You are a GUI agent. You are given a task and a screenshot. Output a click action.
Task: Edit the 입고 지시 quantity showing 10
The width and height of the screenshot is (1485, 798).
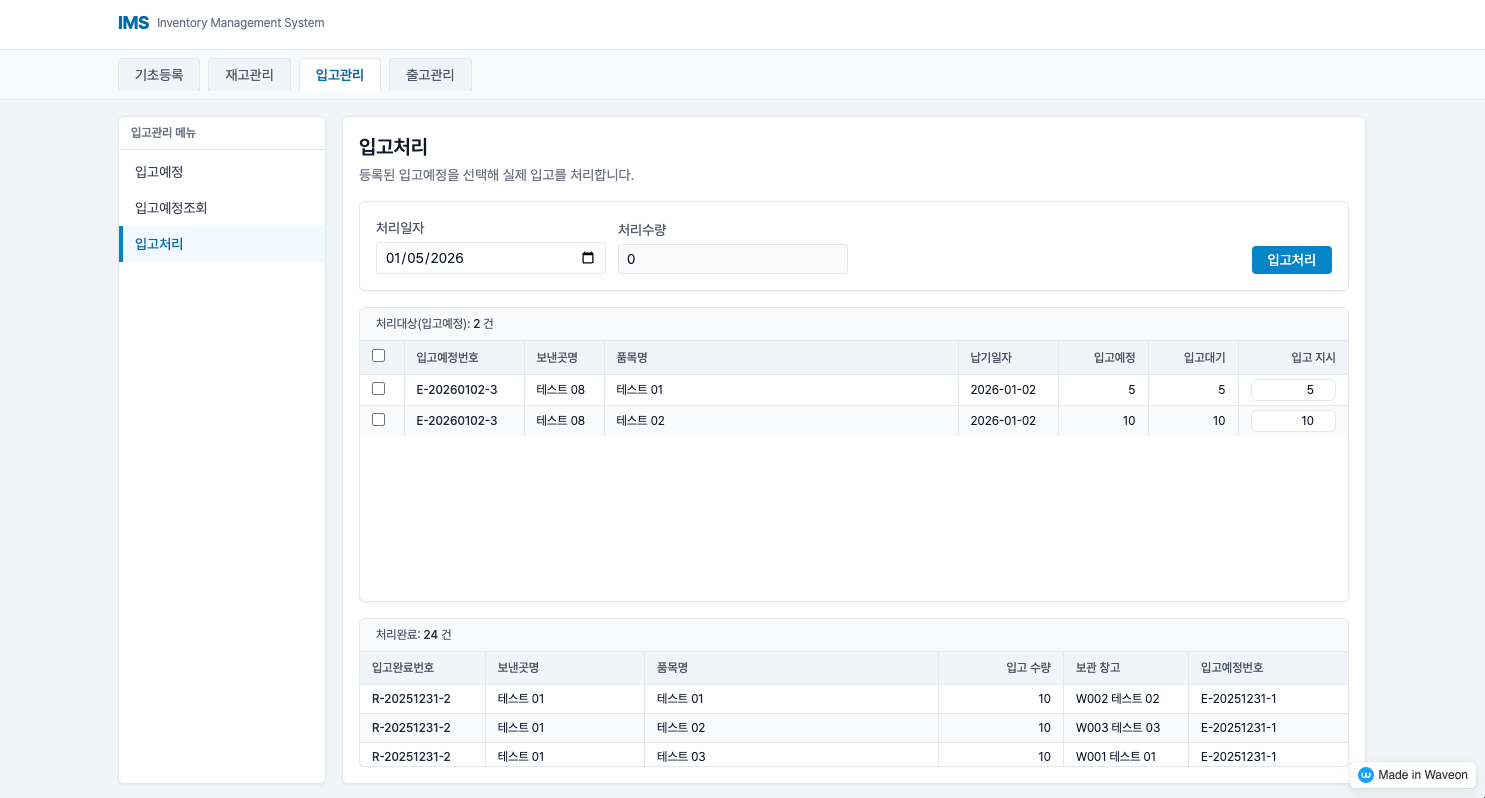coord(1292,421)
